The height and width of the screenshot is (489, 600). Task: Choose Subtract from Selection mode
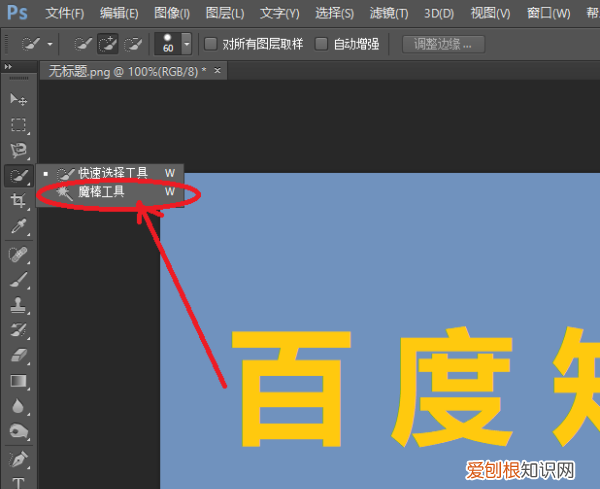pos(132,44)
